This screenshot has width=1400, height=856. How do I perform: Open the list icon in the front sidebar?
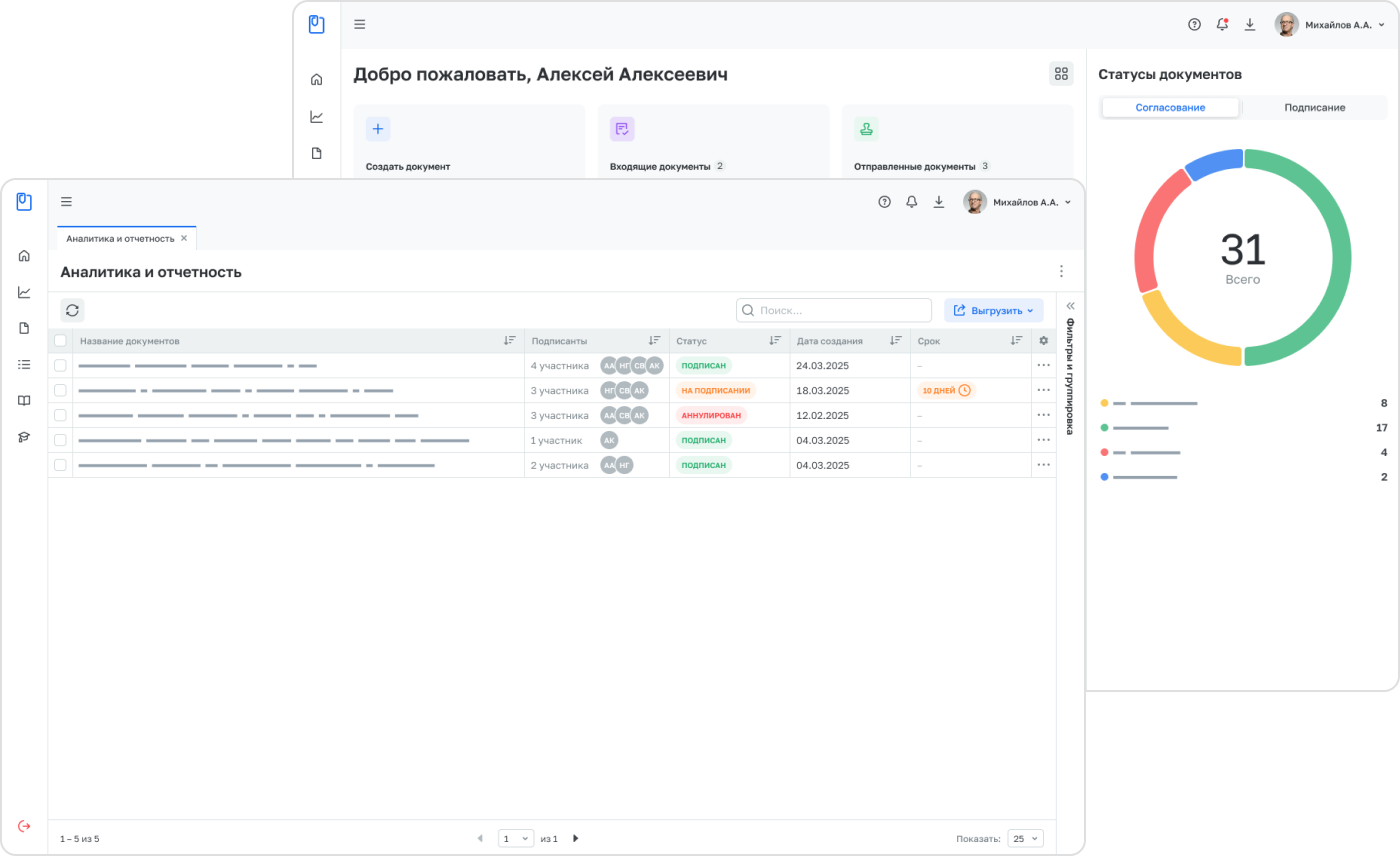24,364
